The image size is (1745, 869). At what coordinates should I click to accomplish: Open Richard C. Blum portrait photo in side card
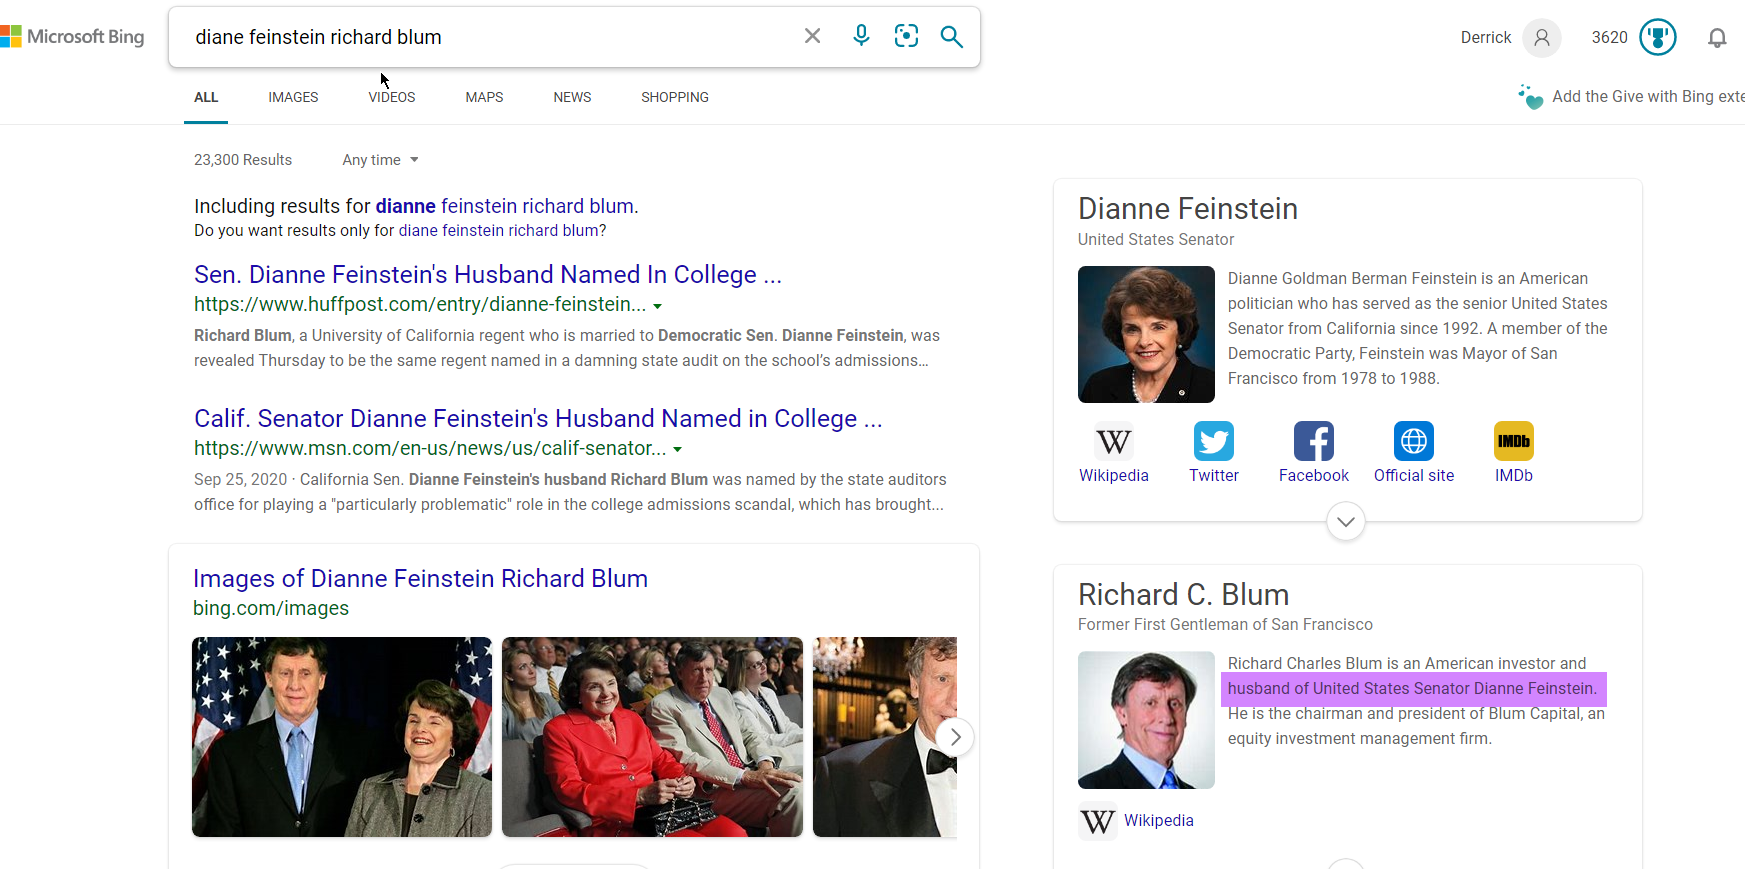coord(1146,720)
